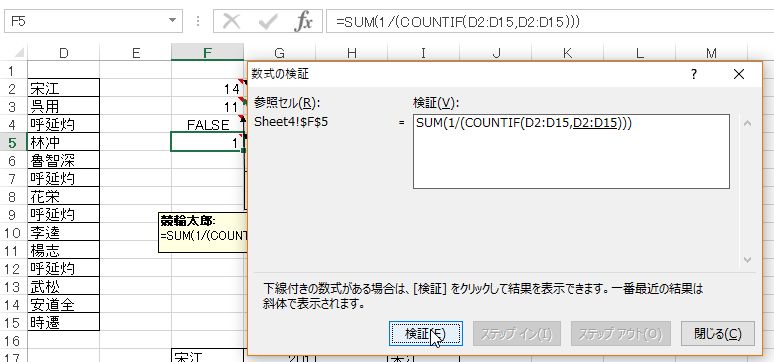The width and height of the screenshot is (774, 362).
Task: Select column F header
Action: pyautogui.click(x=207, y=53)
